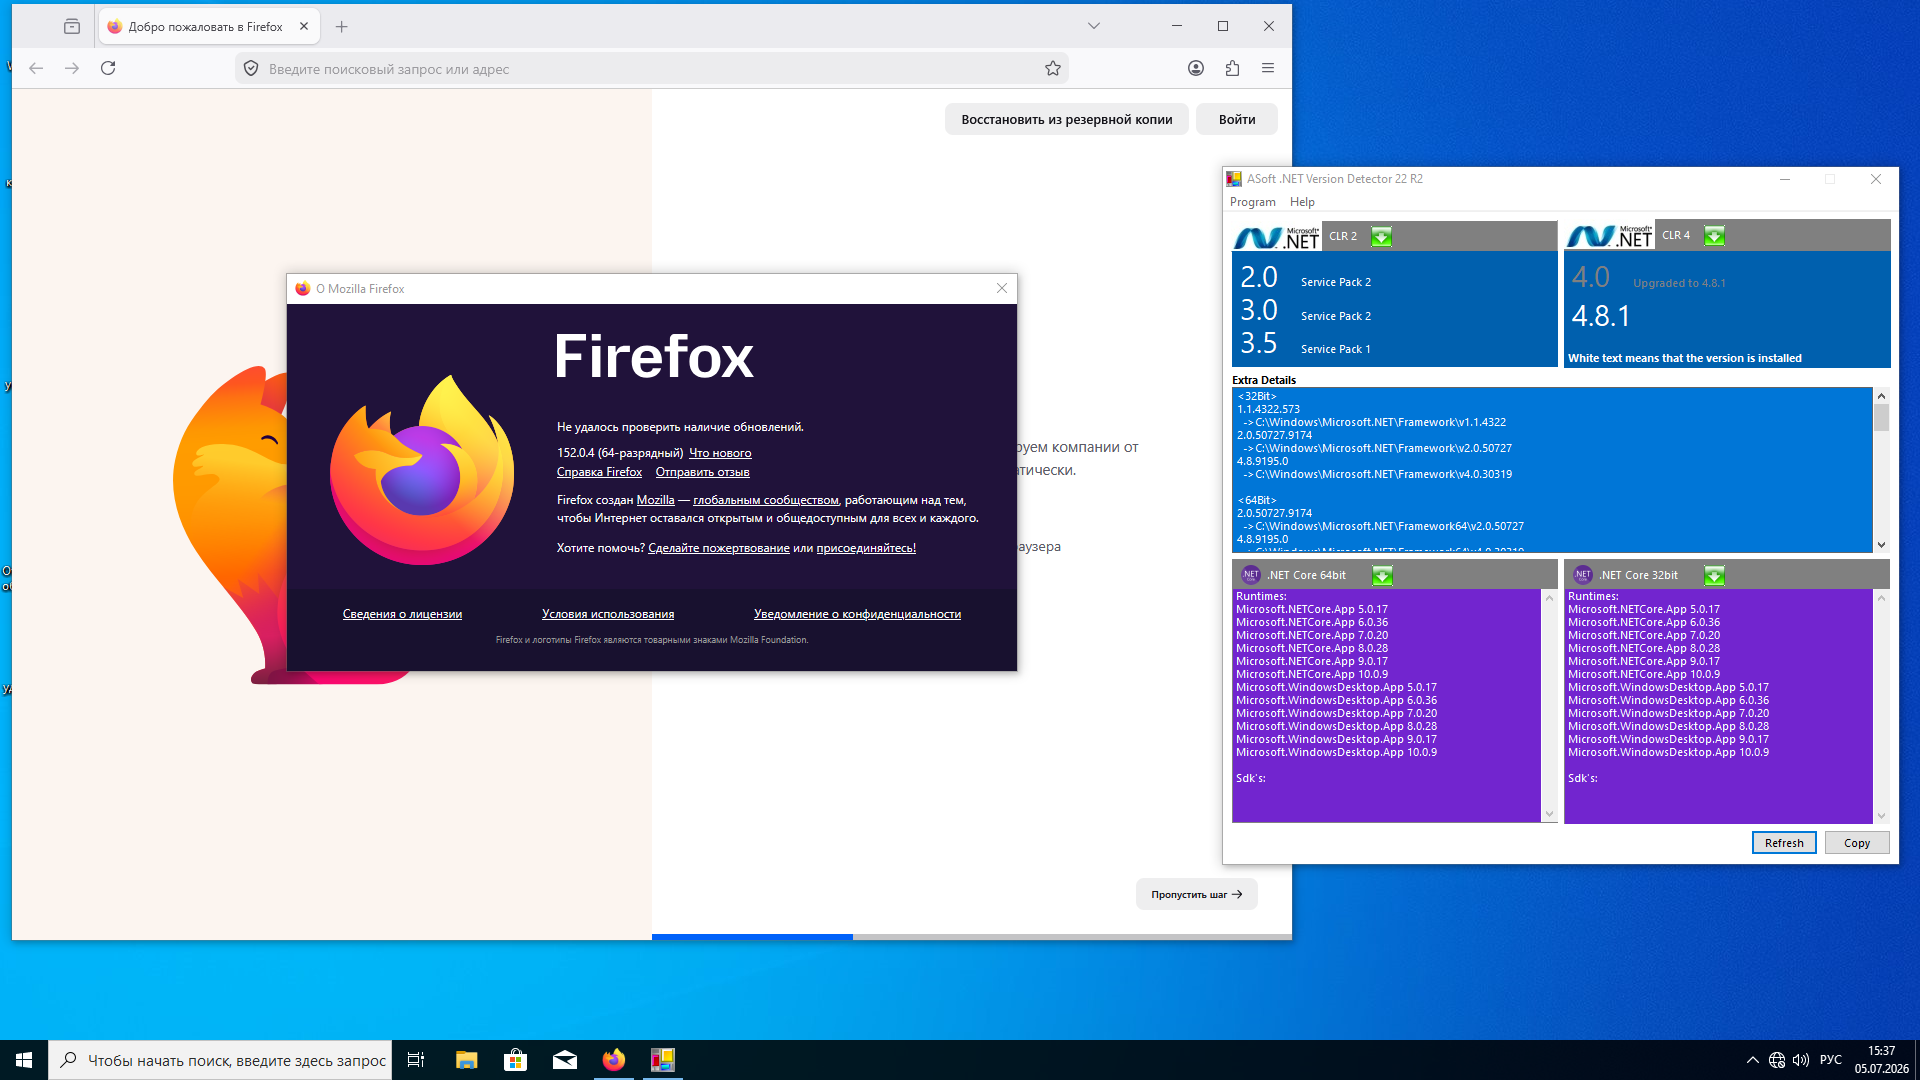Image resolution: width=1920 pixels, height=1080 pixels.
Task: Click the Extra Details scrollbar thumb
Action: (1881, 417)
